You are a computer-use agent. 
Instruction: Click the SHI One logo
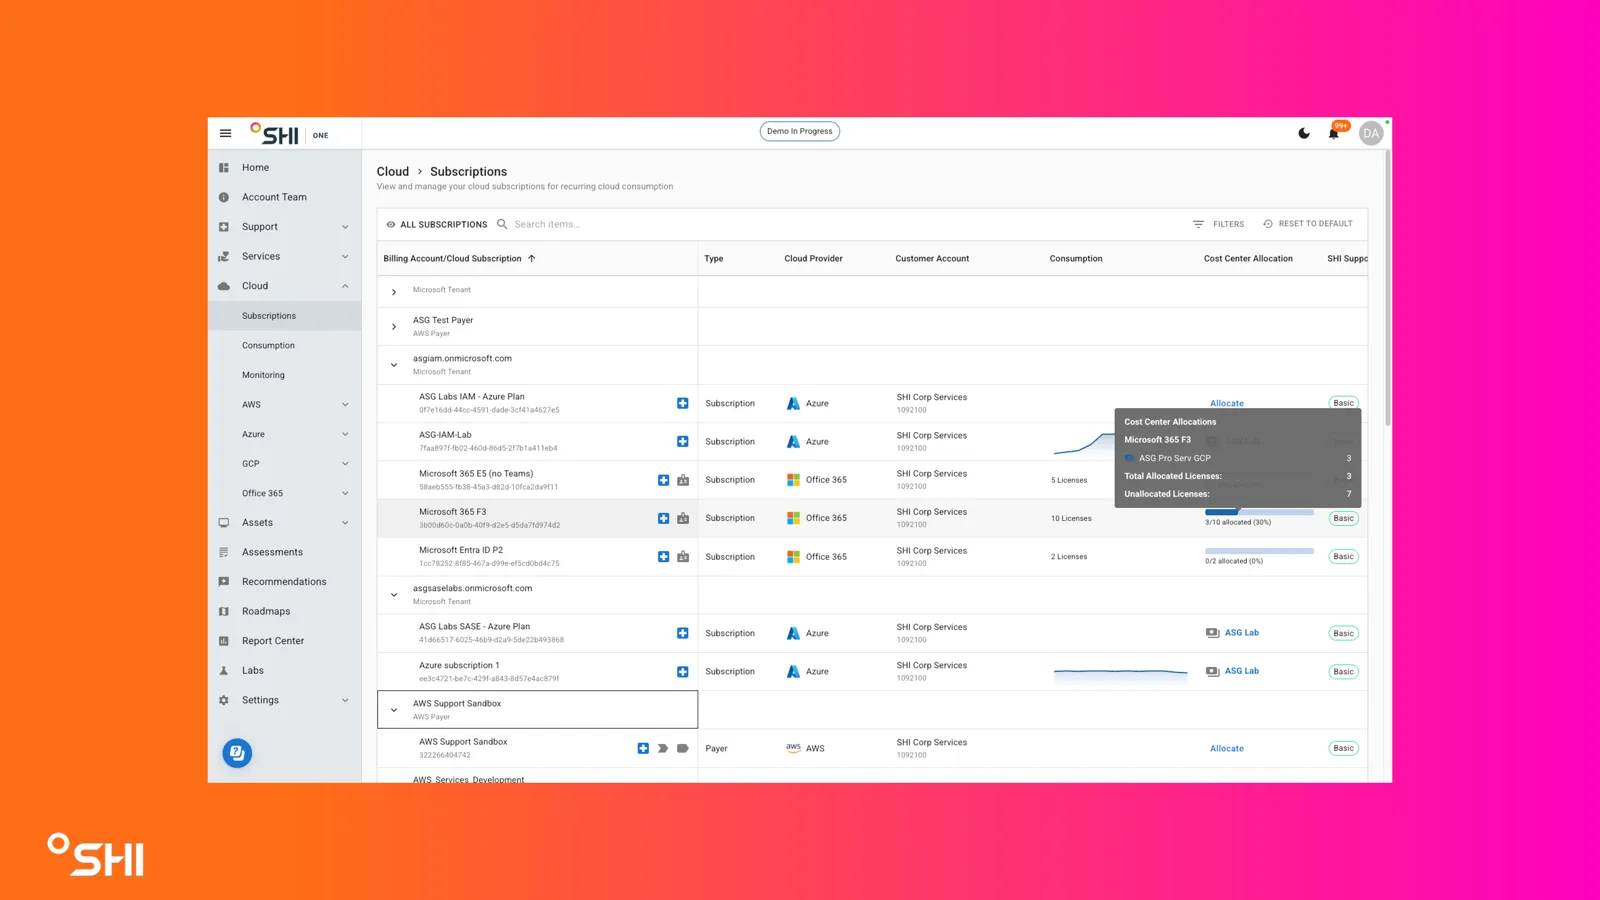(289, 134)
